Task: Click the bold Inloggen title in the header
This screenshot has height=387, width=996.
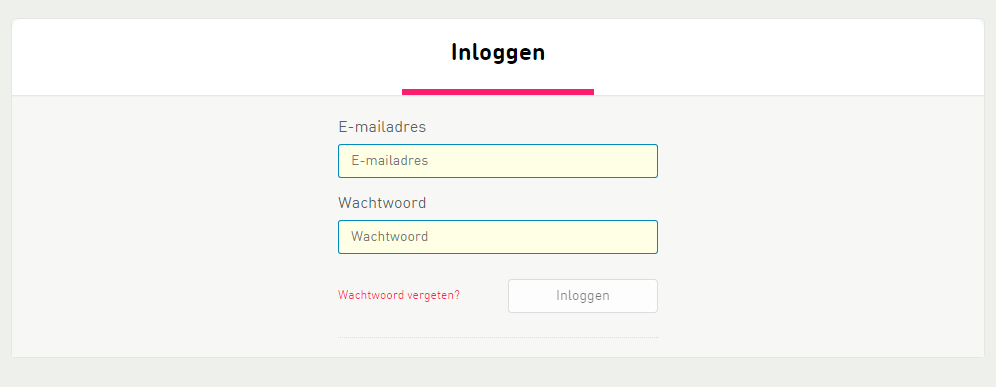Action: (498, 52)
